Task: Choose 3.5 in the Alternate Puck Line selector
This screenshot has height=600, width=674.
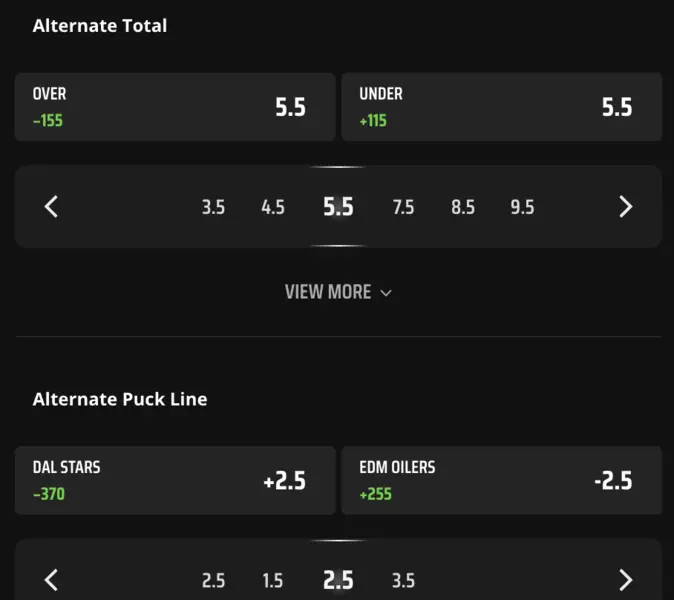Action: pos(403,581)
